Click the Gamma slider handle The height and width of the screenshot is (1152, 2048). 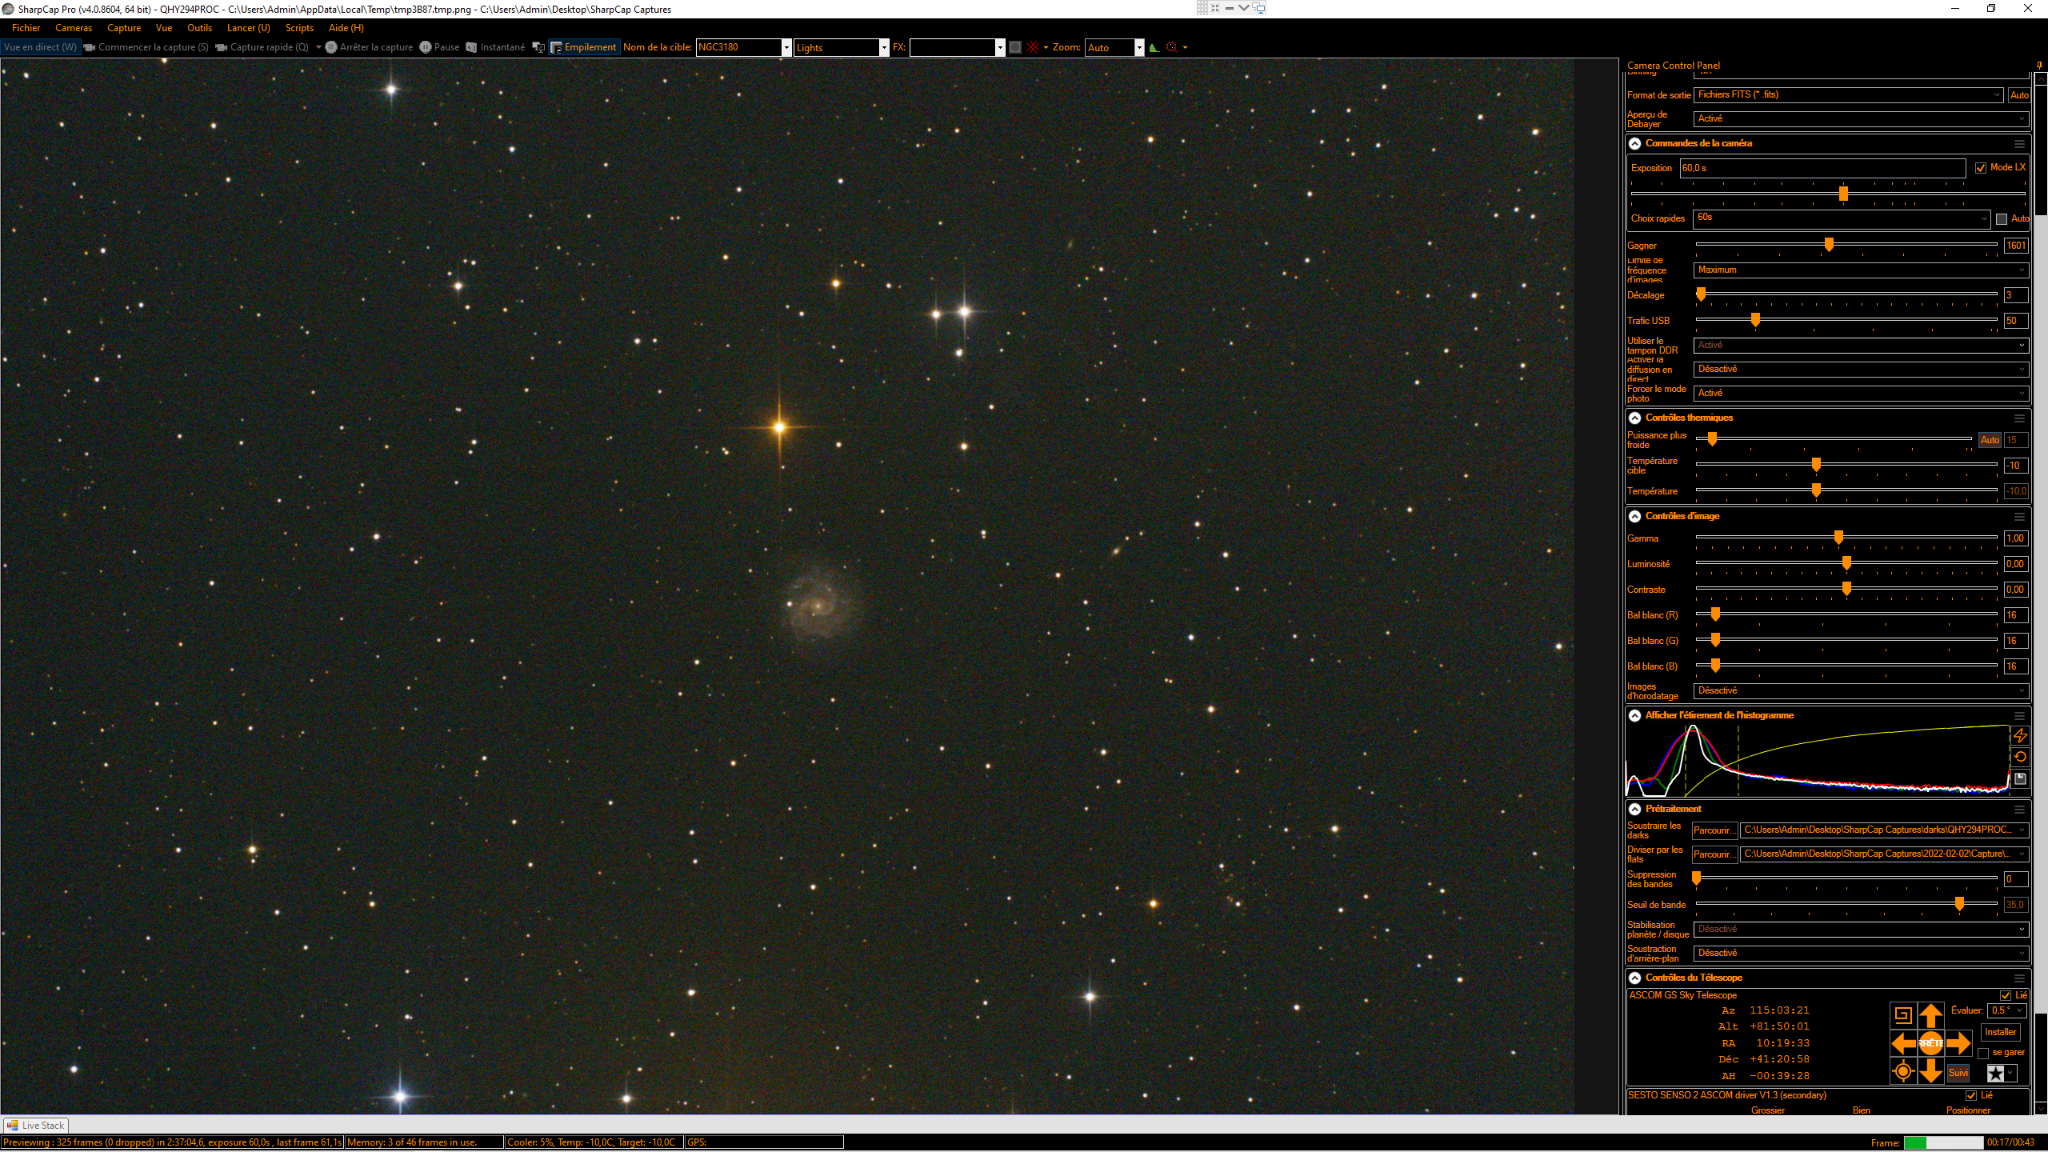tap(1838, 538)
